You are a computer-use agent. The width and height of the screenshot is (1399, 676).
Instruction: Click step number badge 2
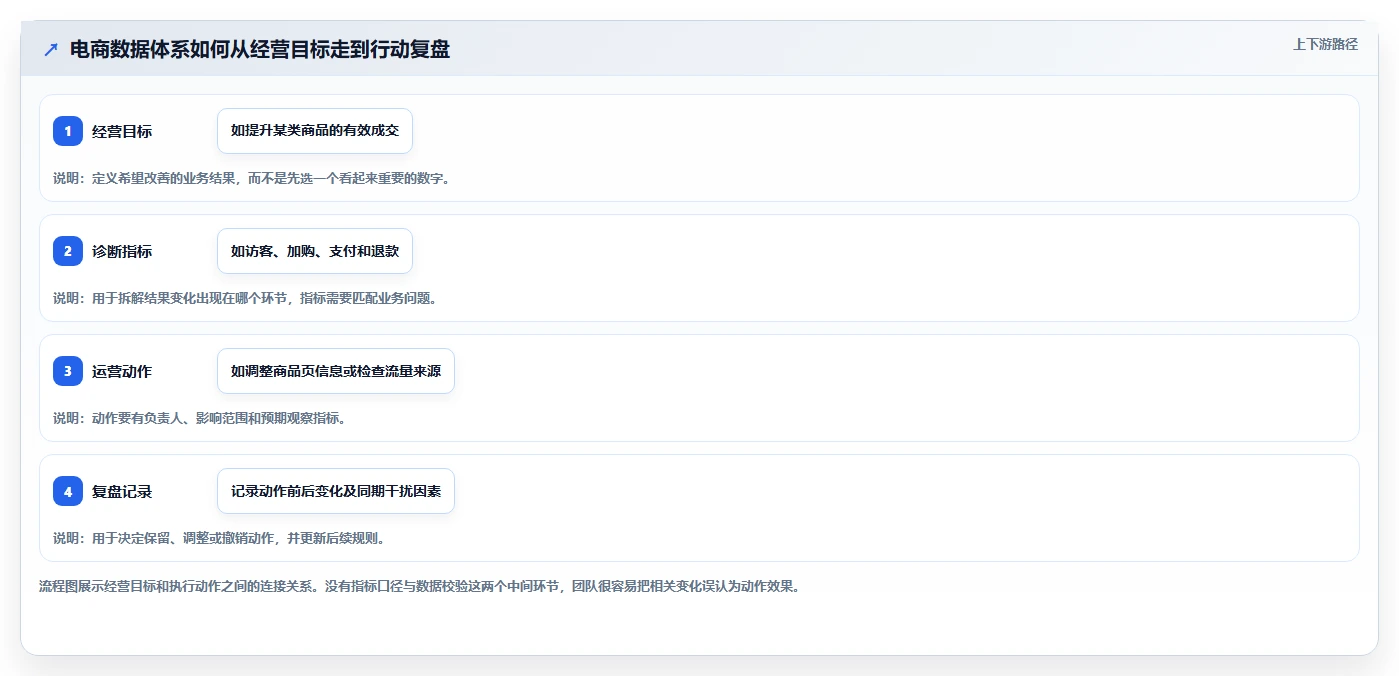[x=68, y=251]
